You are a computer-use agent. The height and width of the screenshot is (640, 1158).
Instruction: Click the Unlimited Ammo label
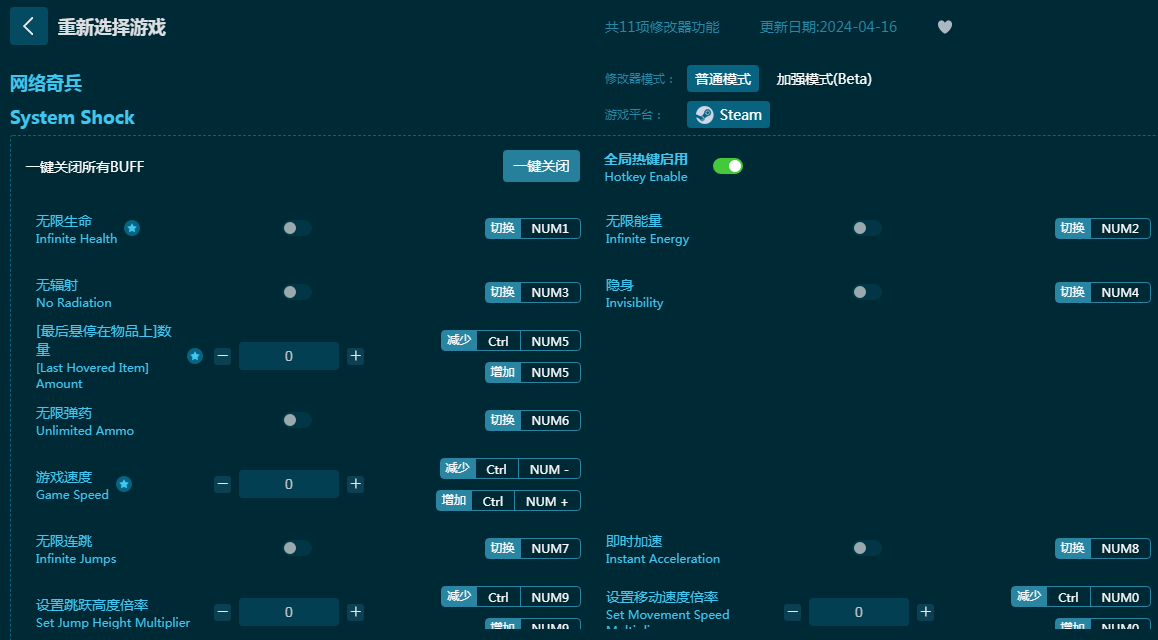coord(85,430)
